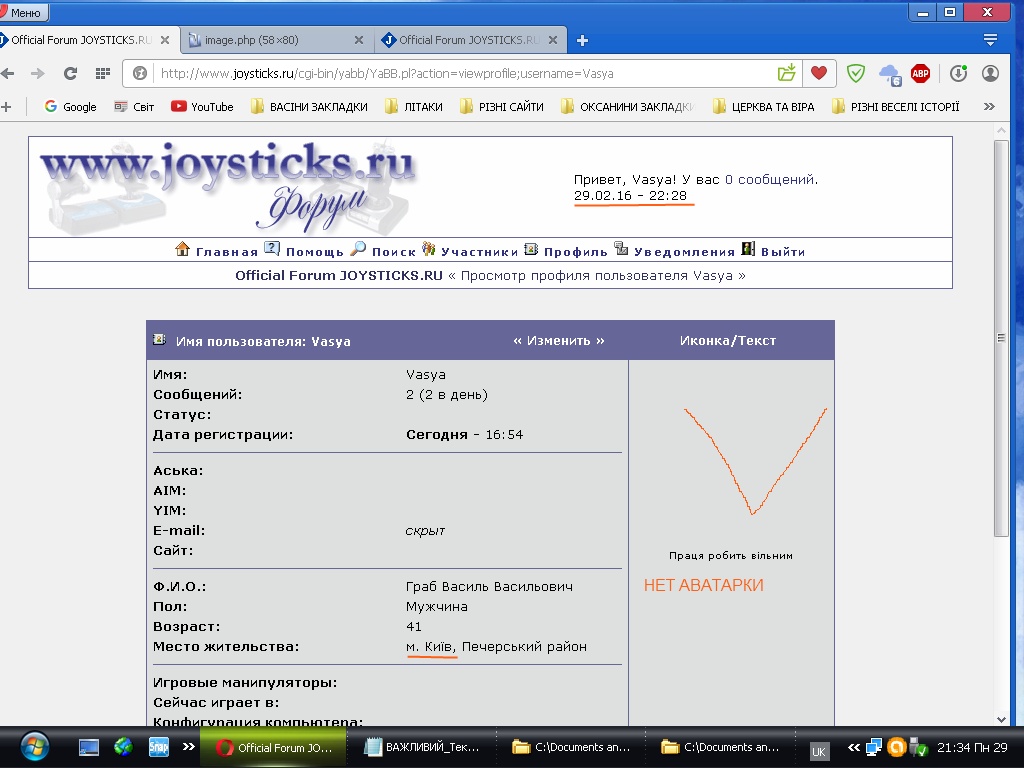Image resolution: width=1024 pixels, height=768 pixels.
Task: Open the green shield security extension
Action: [x=856, y=73]
